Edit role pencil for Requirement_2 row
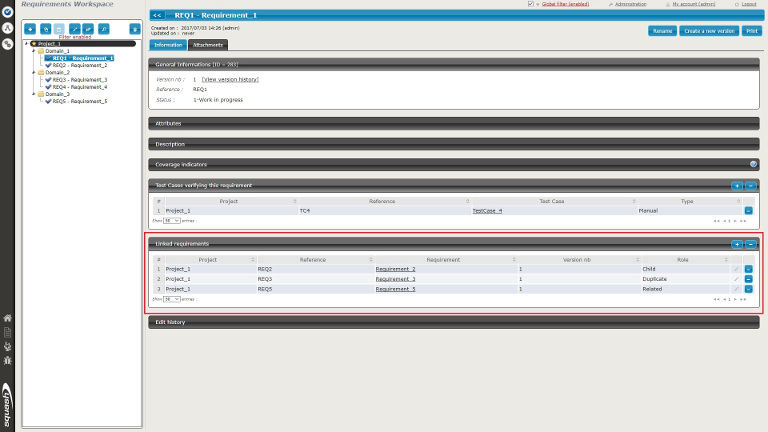The image size is (768, 432). coord(736,269)
